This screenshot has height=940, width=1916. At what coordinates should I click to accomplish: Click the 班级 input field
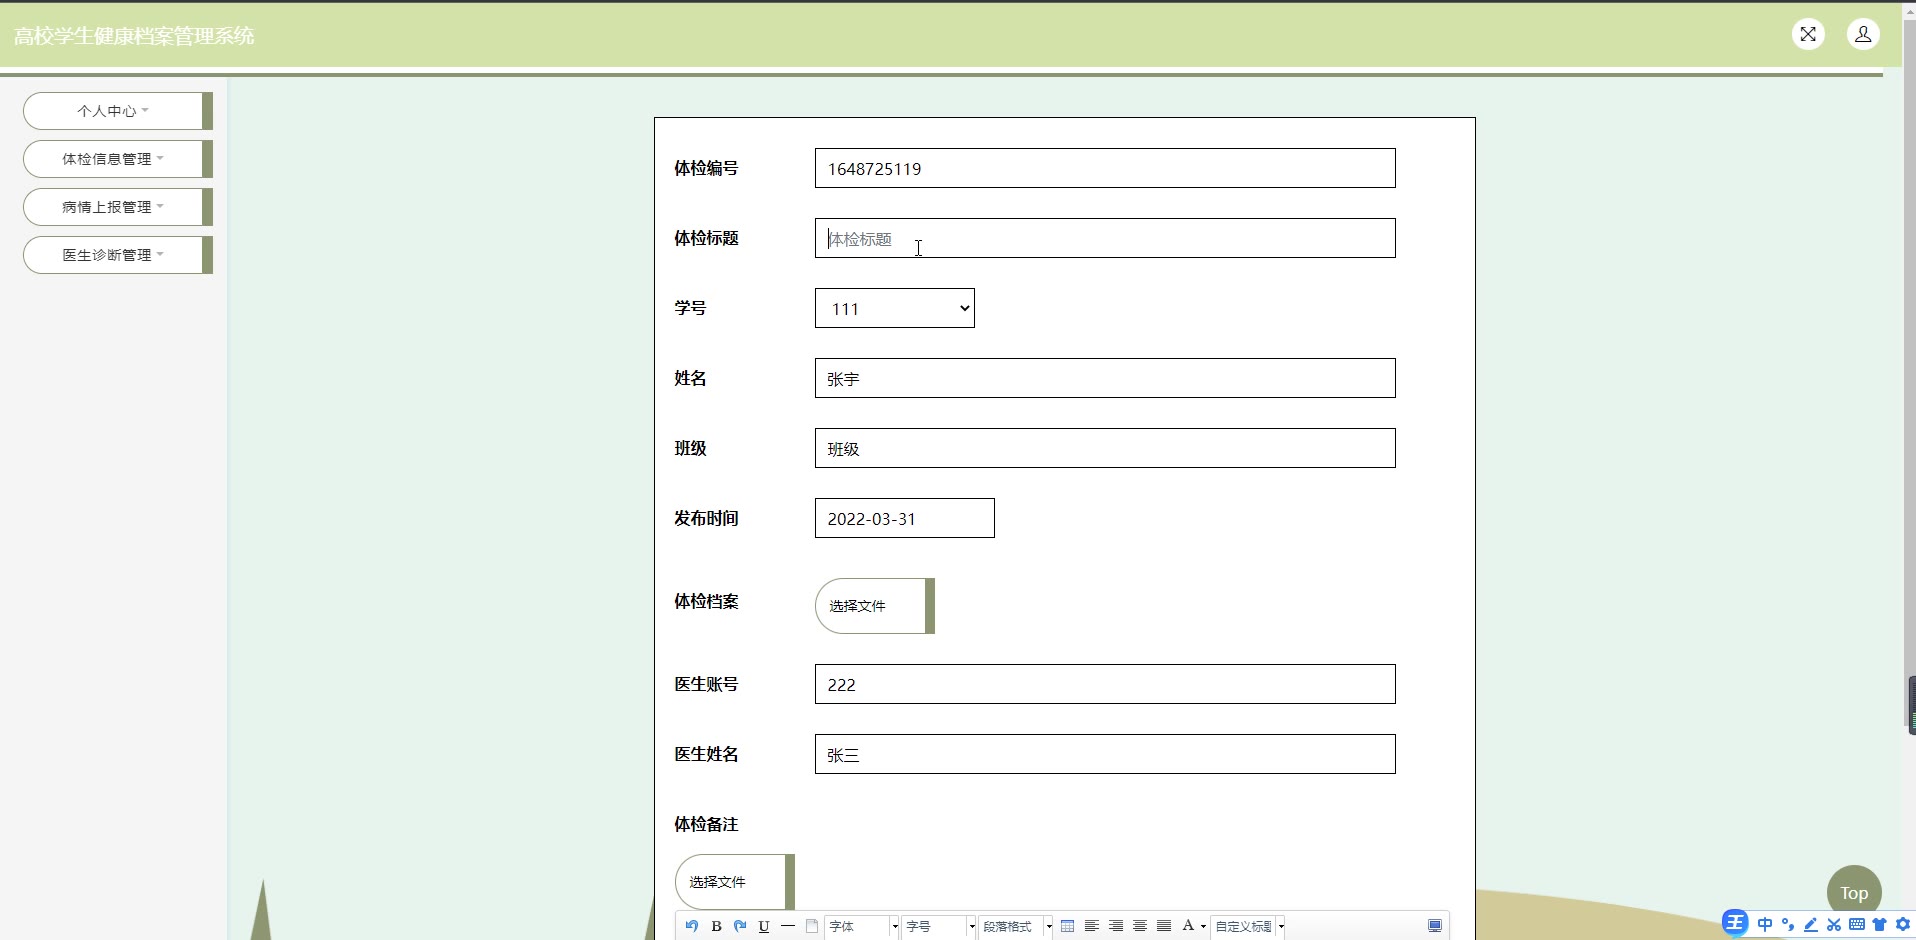coord(1105,448)
